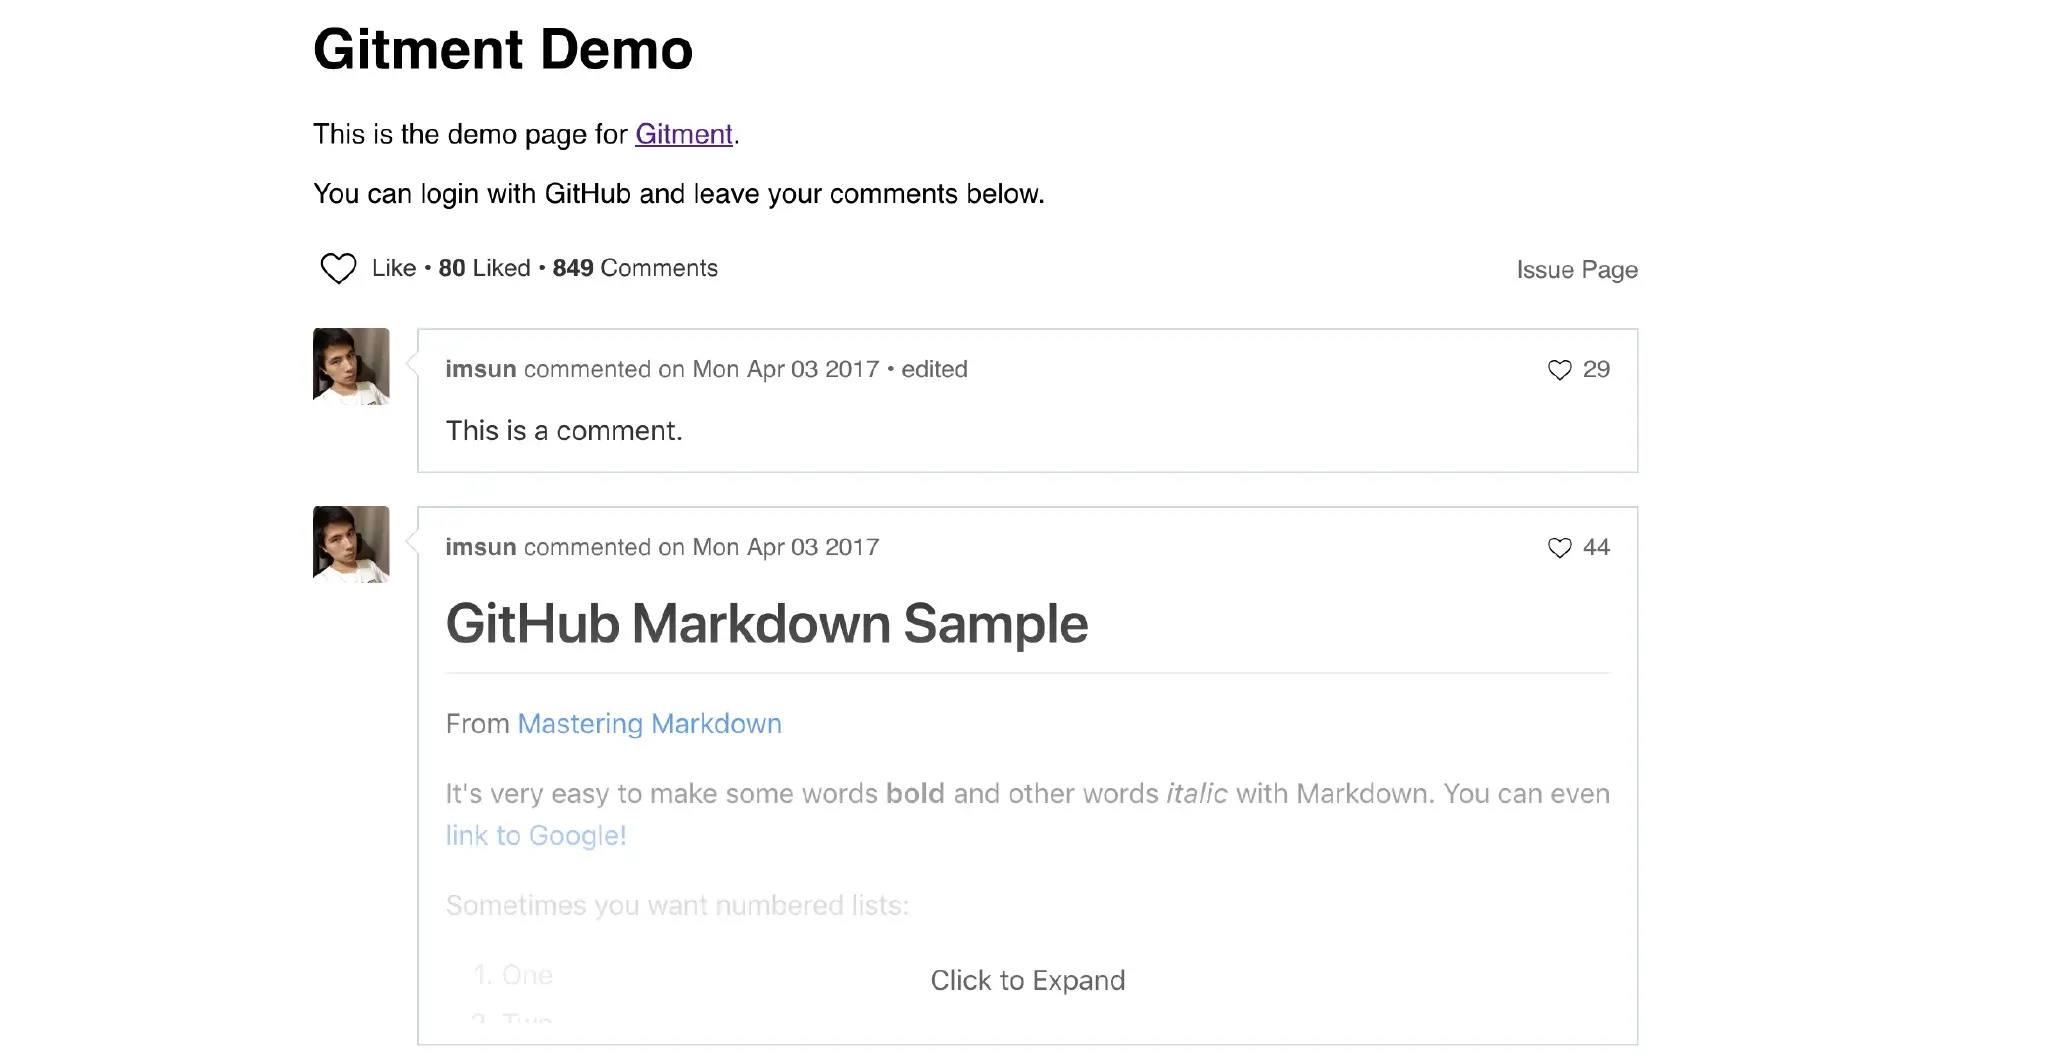
Task: Open the Issue Page link
Action: click(1577, 270)
